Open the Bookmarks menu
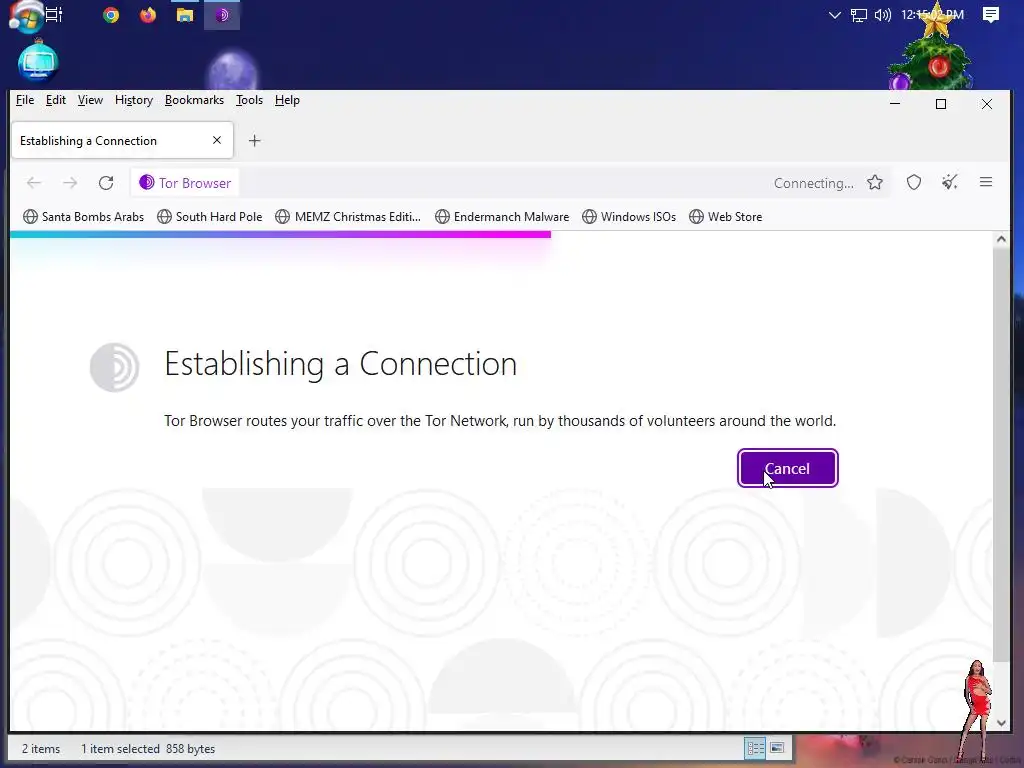 coord(194,100)
